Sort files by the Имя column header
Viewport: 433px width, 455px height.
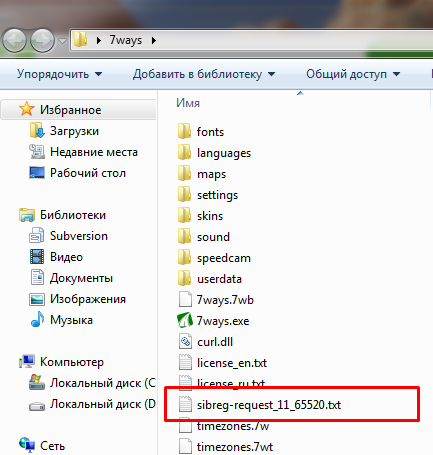pyautogui.click(x=188, y=103)
